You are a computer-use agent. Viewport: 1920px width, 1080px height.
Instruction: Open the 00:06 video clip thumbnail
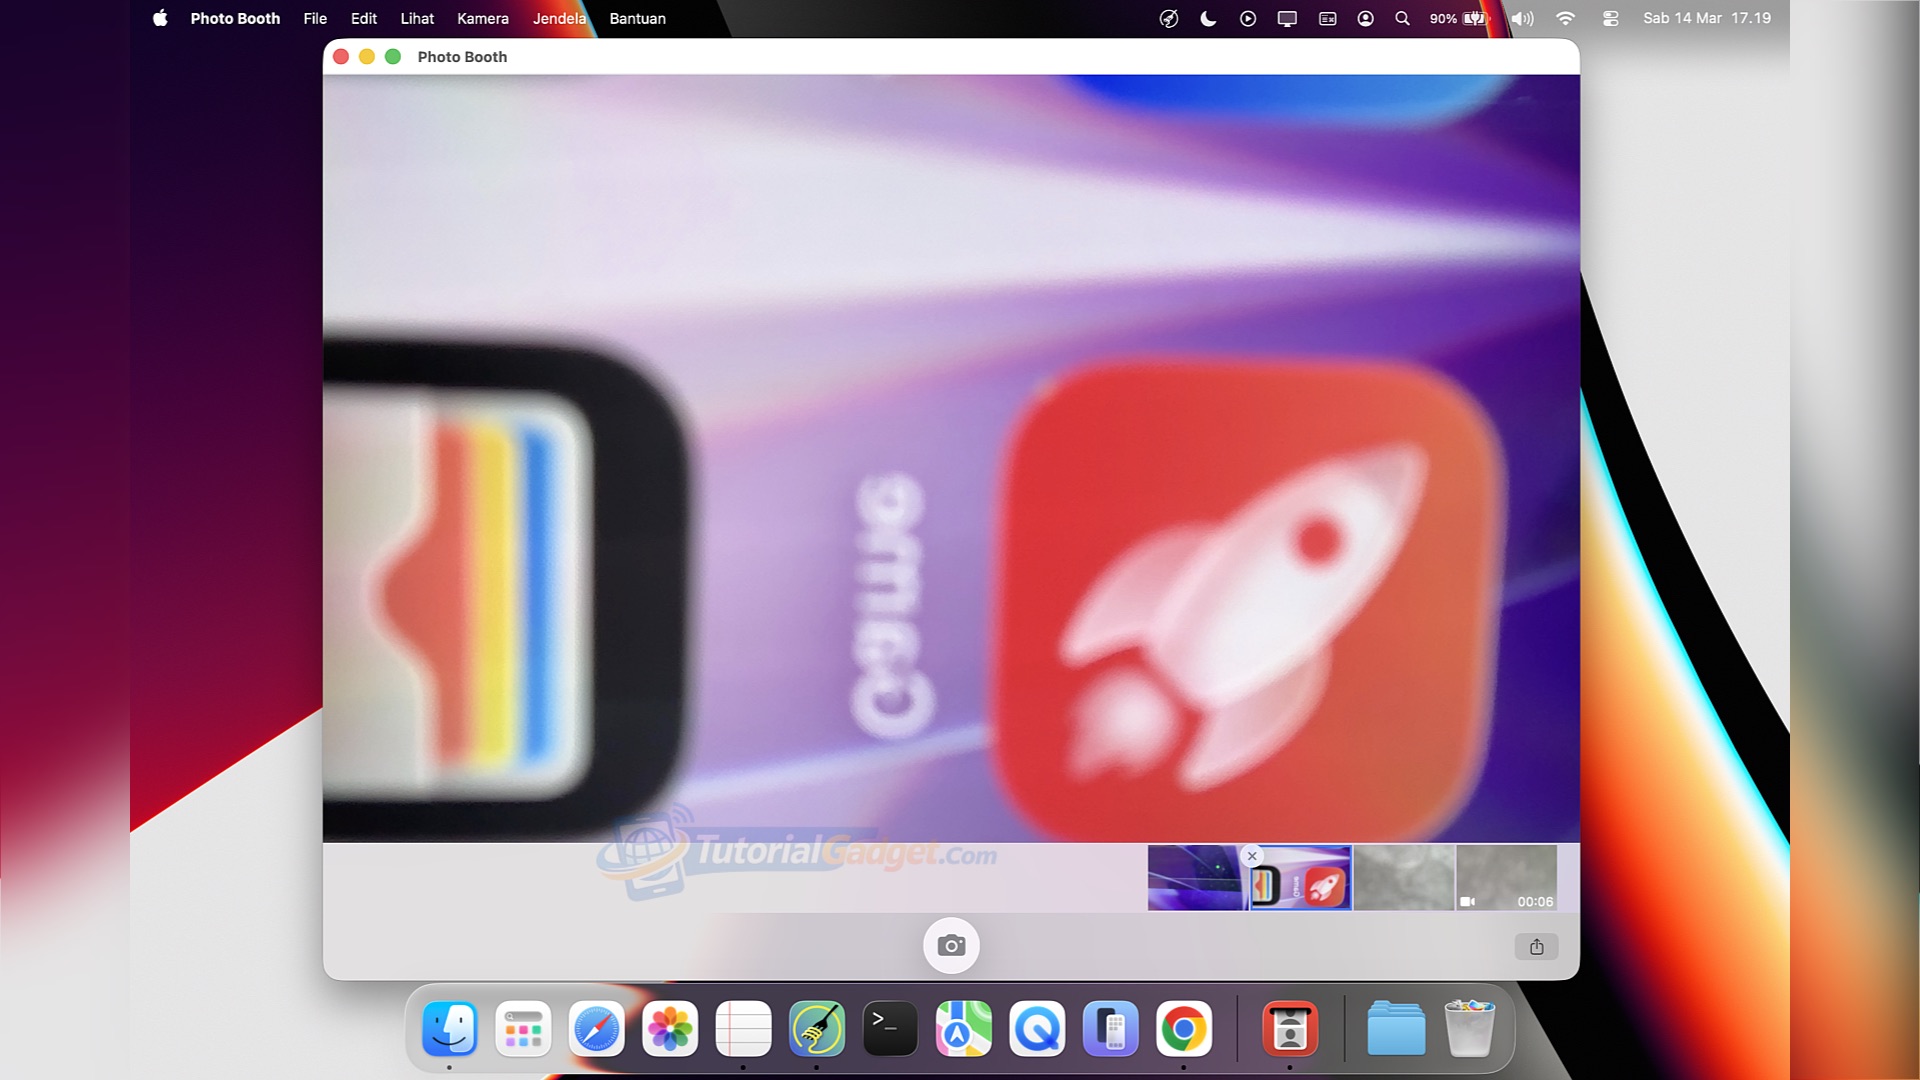[1506, 879]
